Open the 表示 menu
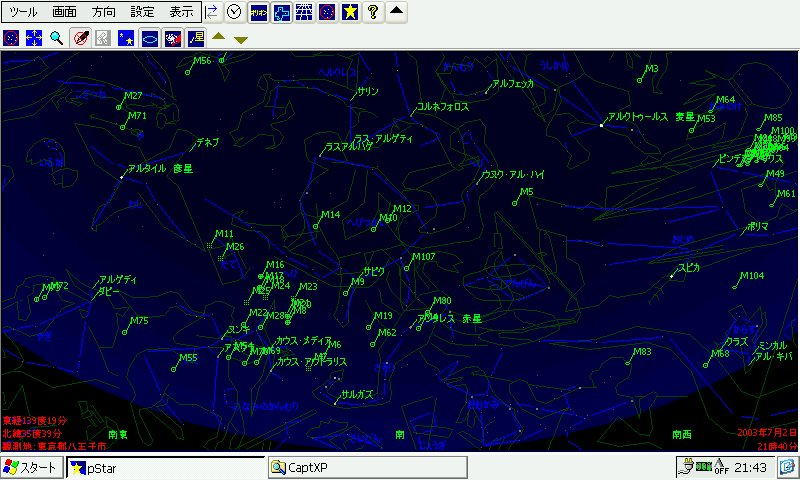 pos(181,12)
